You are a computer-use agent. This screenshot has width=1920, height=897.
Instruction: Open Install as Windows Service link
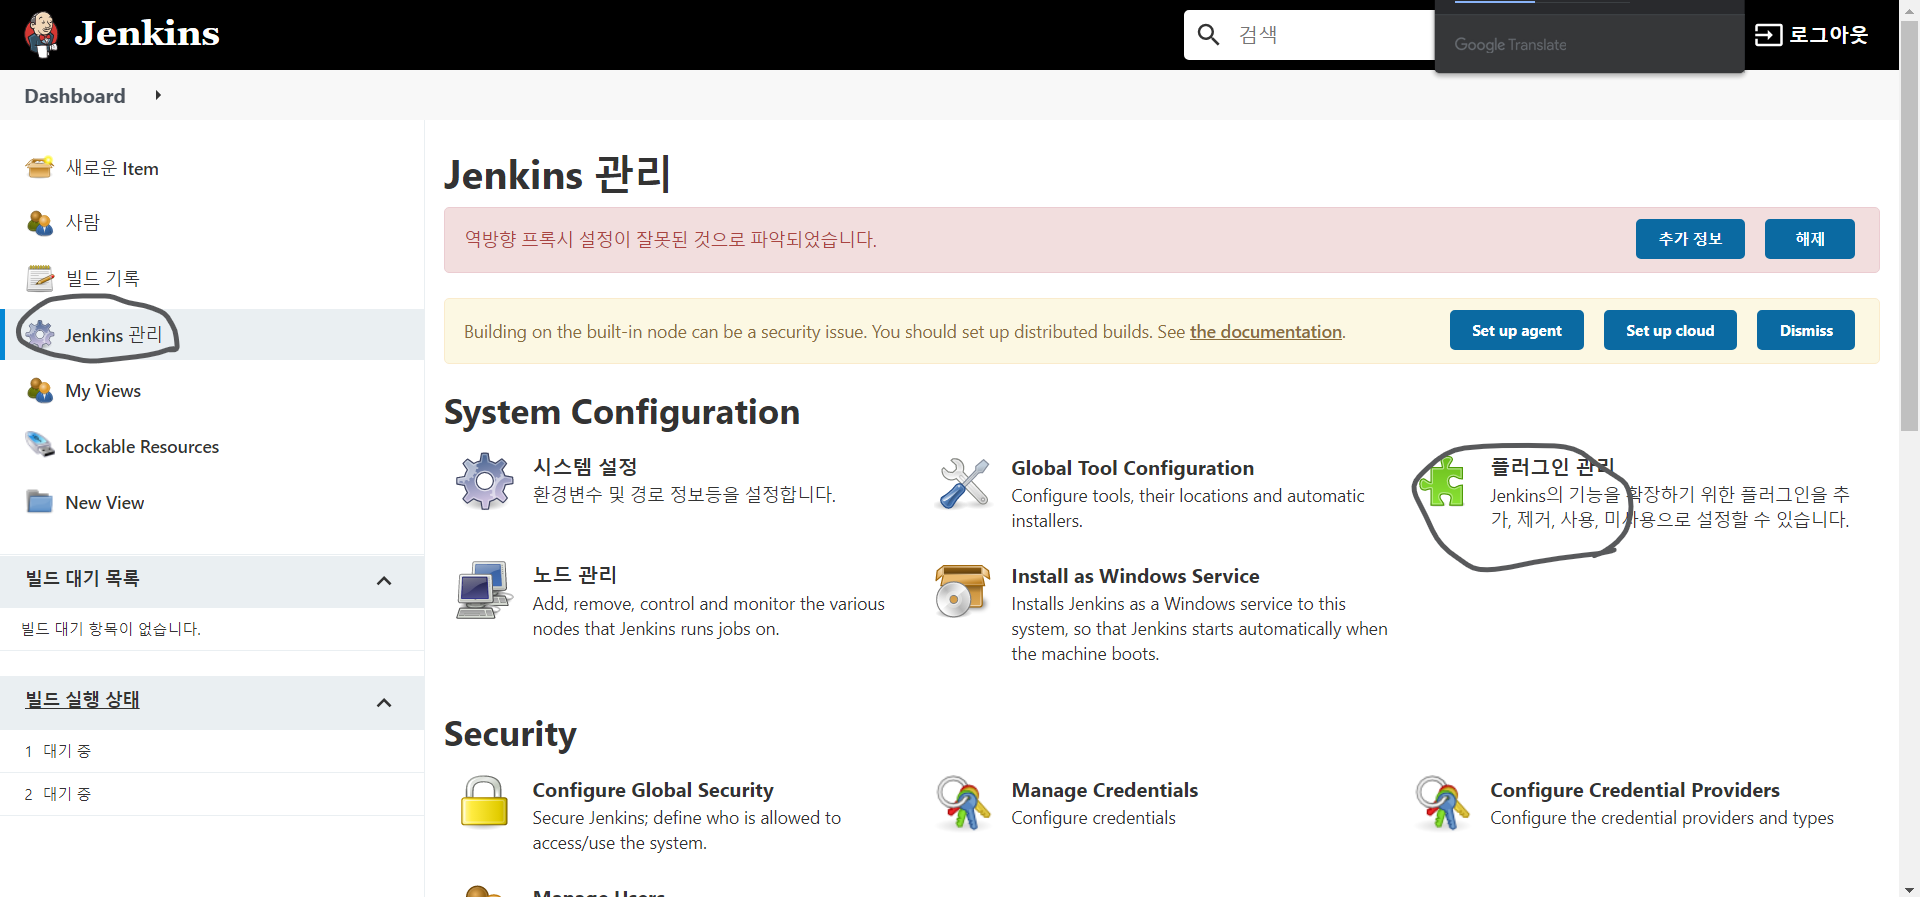[1135, 576]
